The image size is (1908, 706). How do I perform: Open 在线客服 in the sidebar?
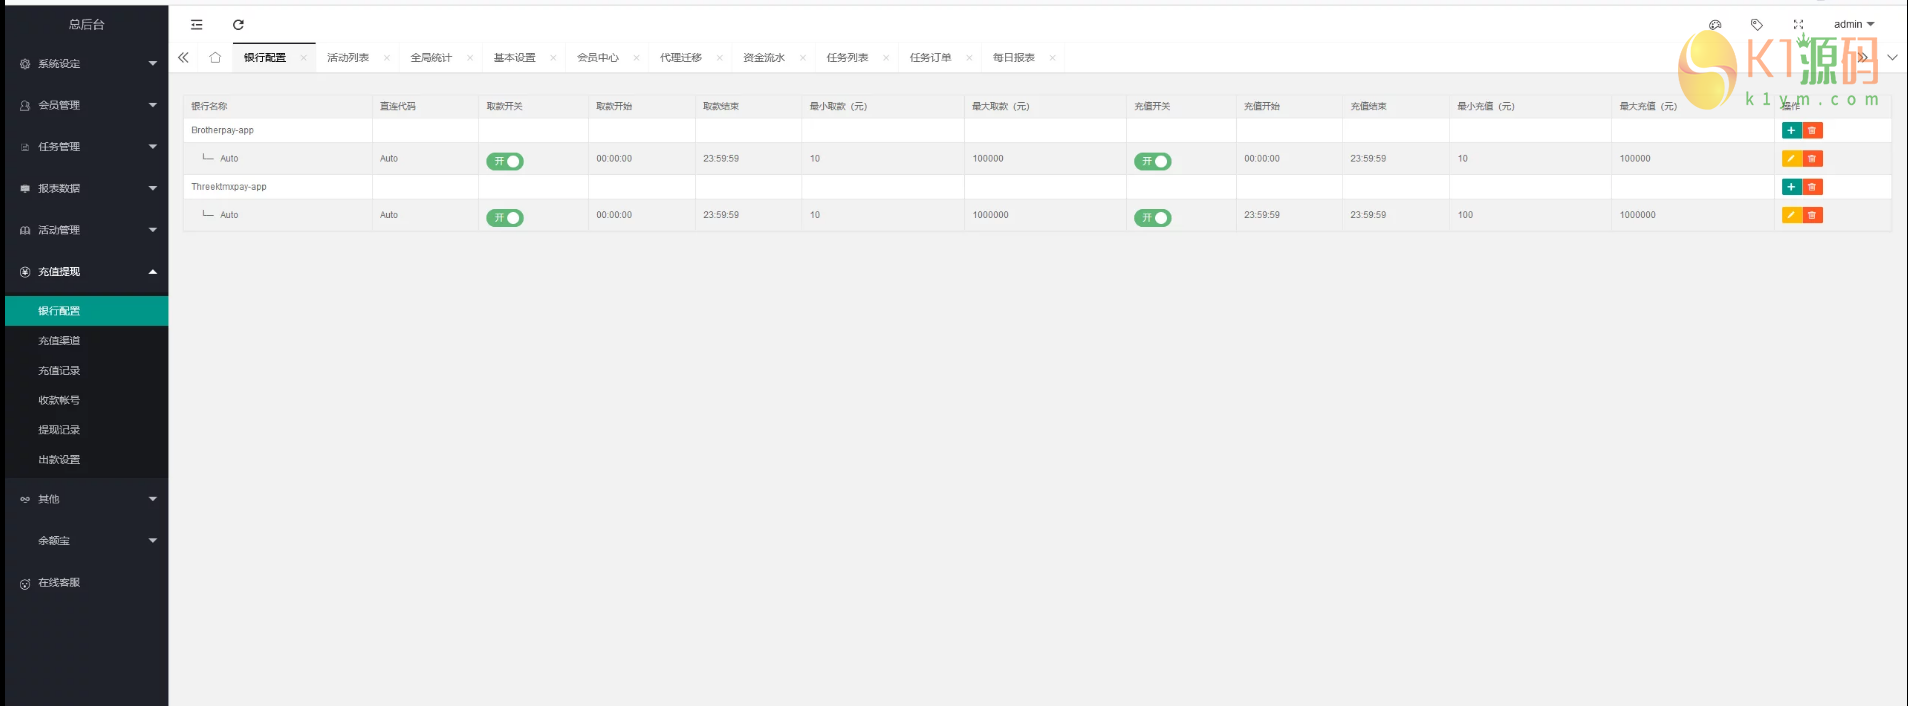tap(87, 583)
